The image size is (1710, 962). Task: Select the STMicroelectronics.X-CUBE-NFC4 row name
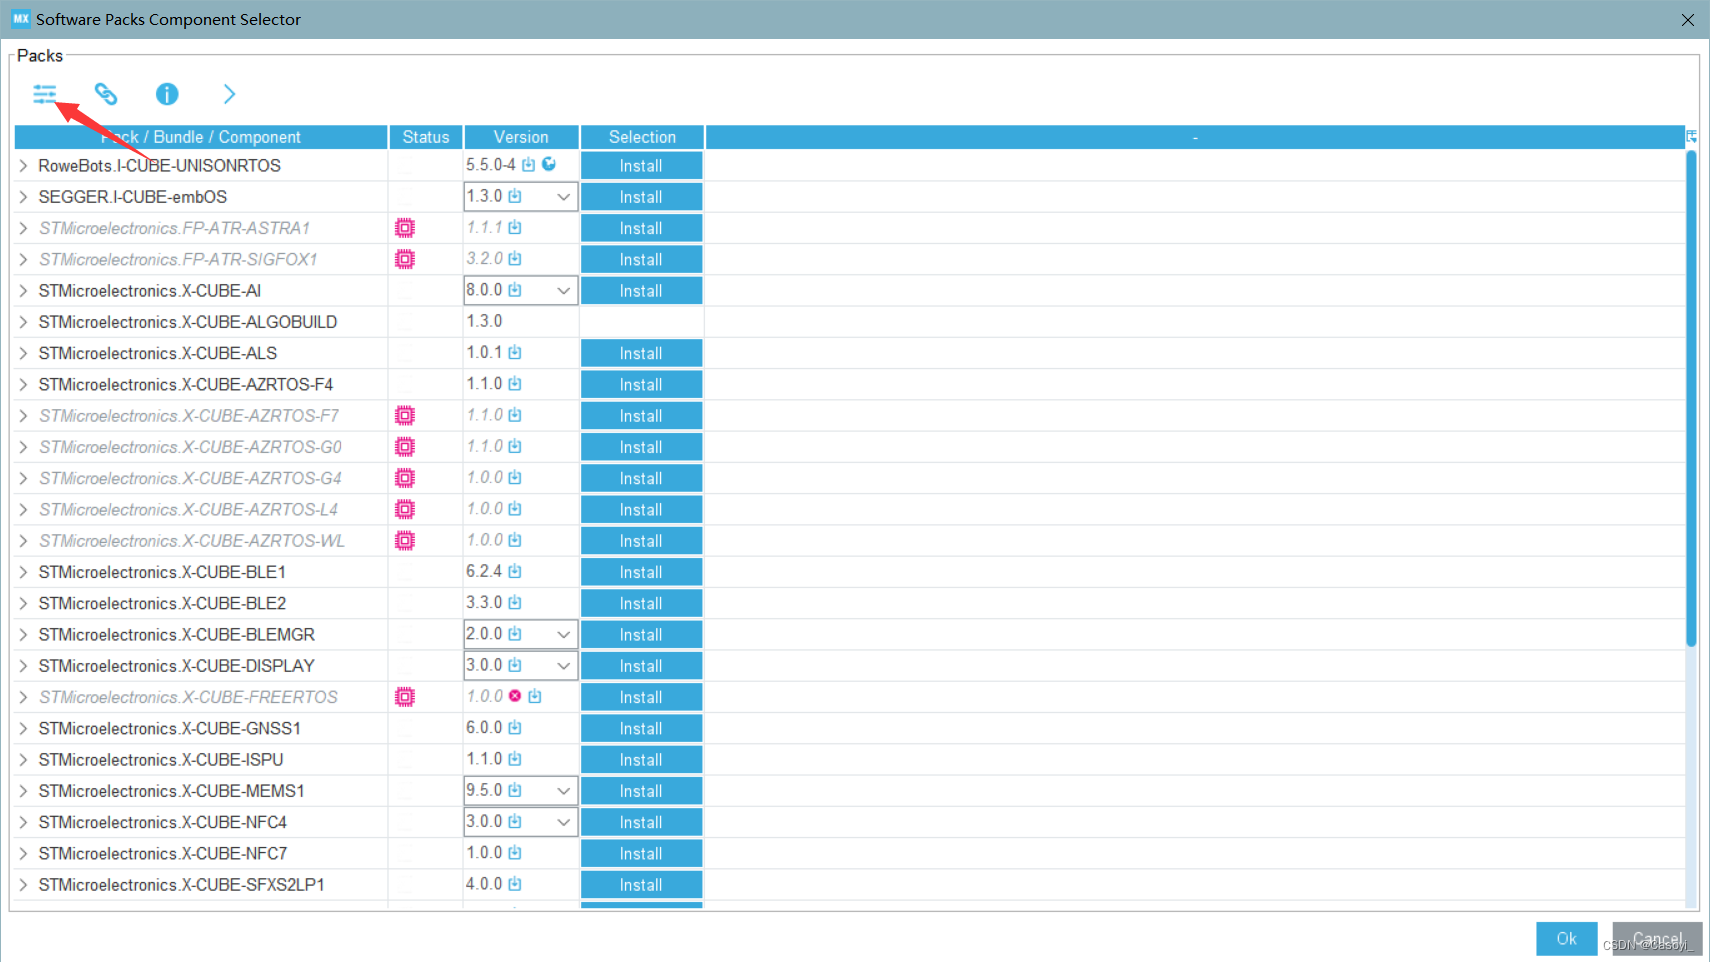(x=162, y=822)
